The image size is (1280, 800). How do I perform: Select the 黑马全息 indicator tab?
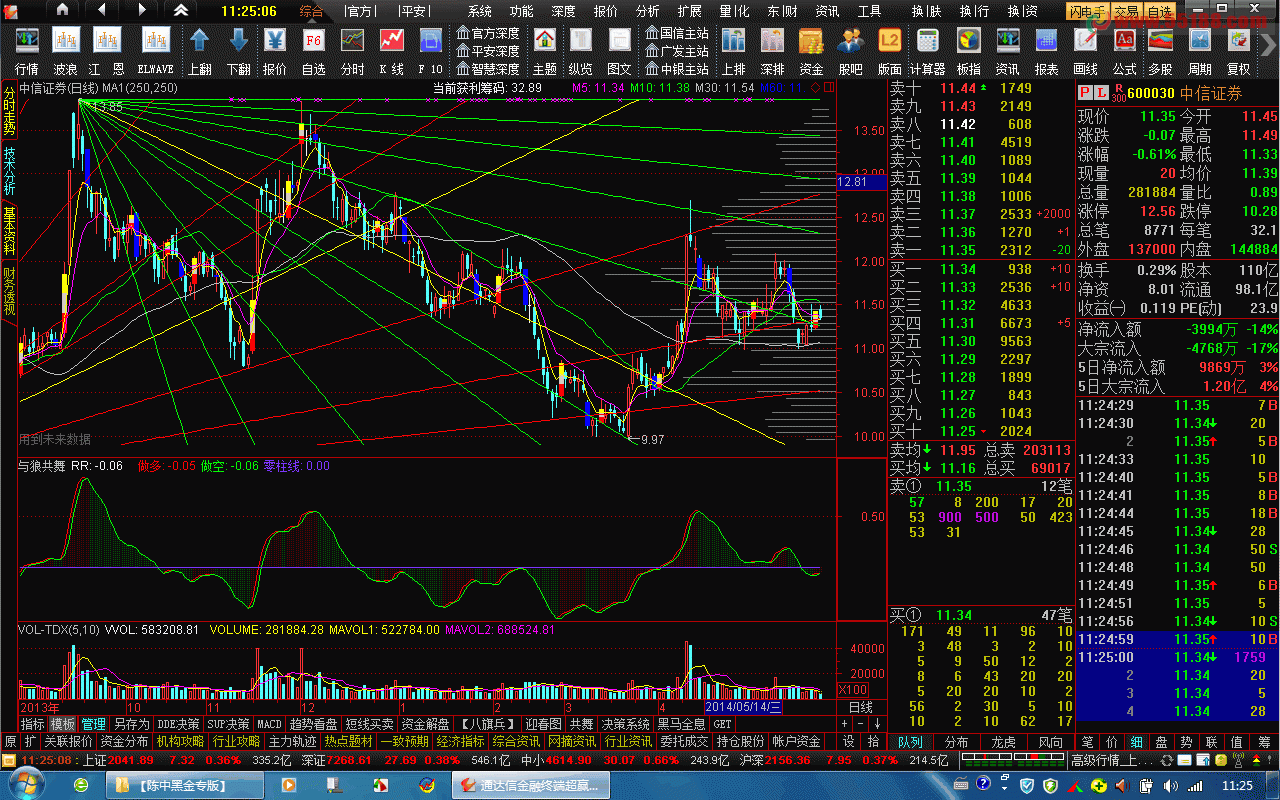tap(681, 724)
